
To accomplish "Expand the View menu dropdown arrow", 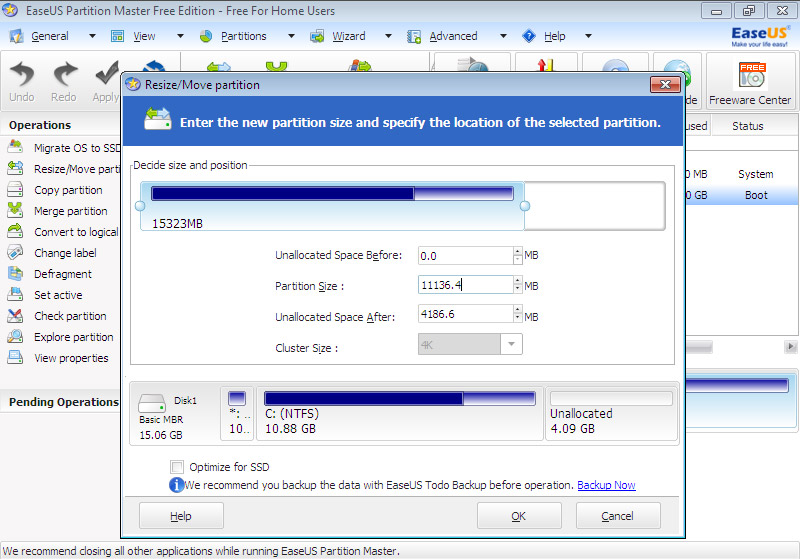I will pos(180,36).
